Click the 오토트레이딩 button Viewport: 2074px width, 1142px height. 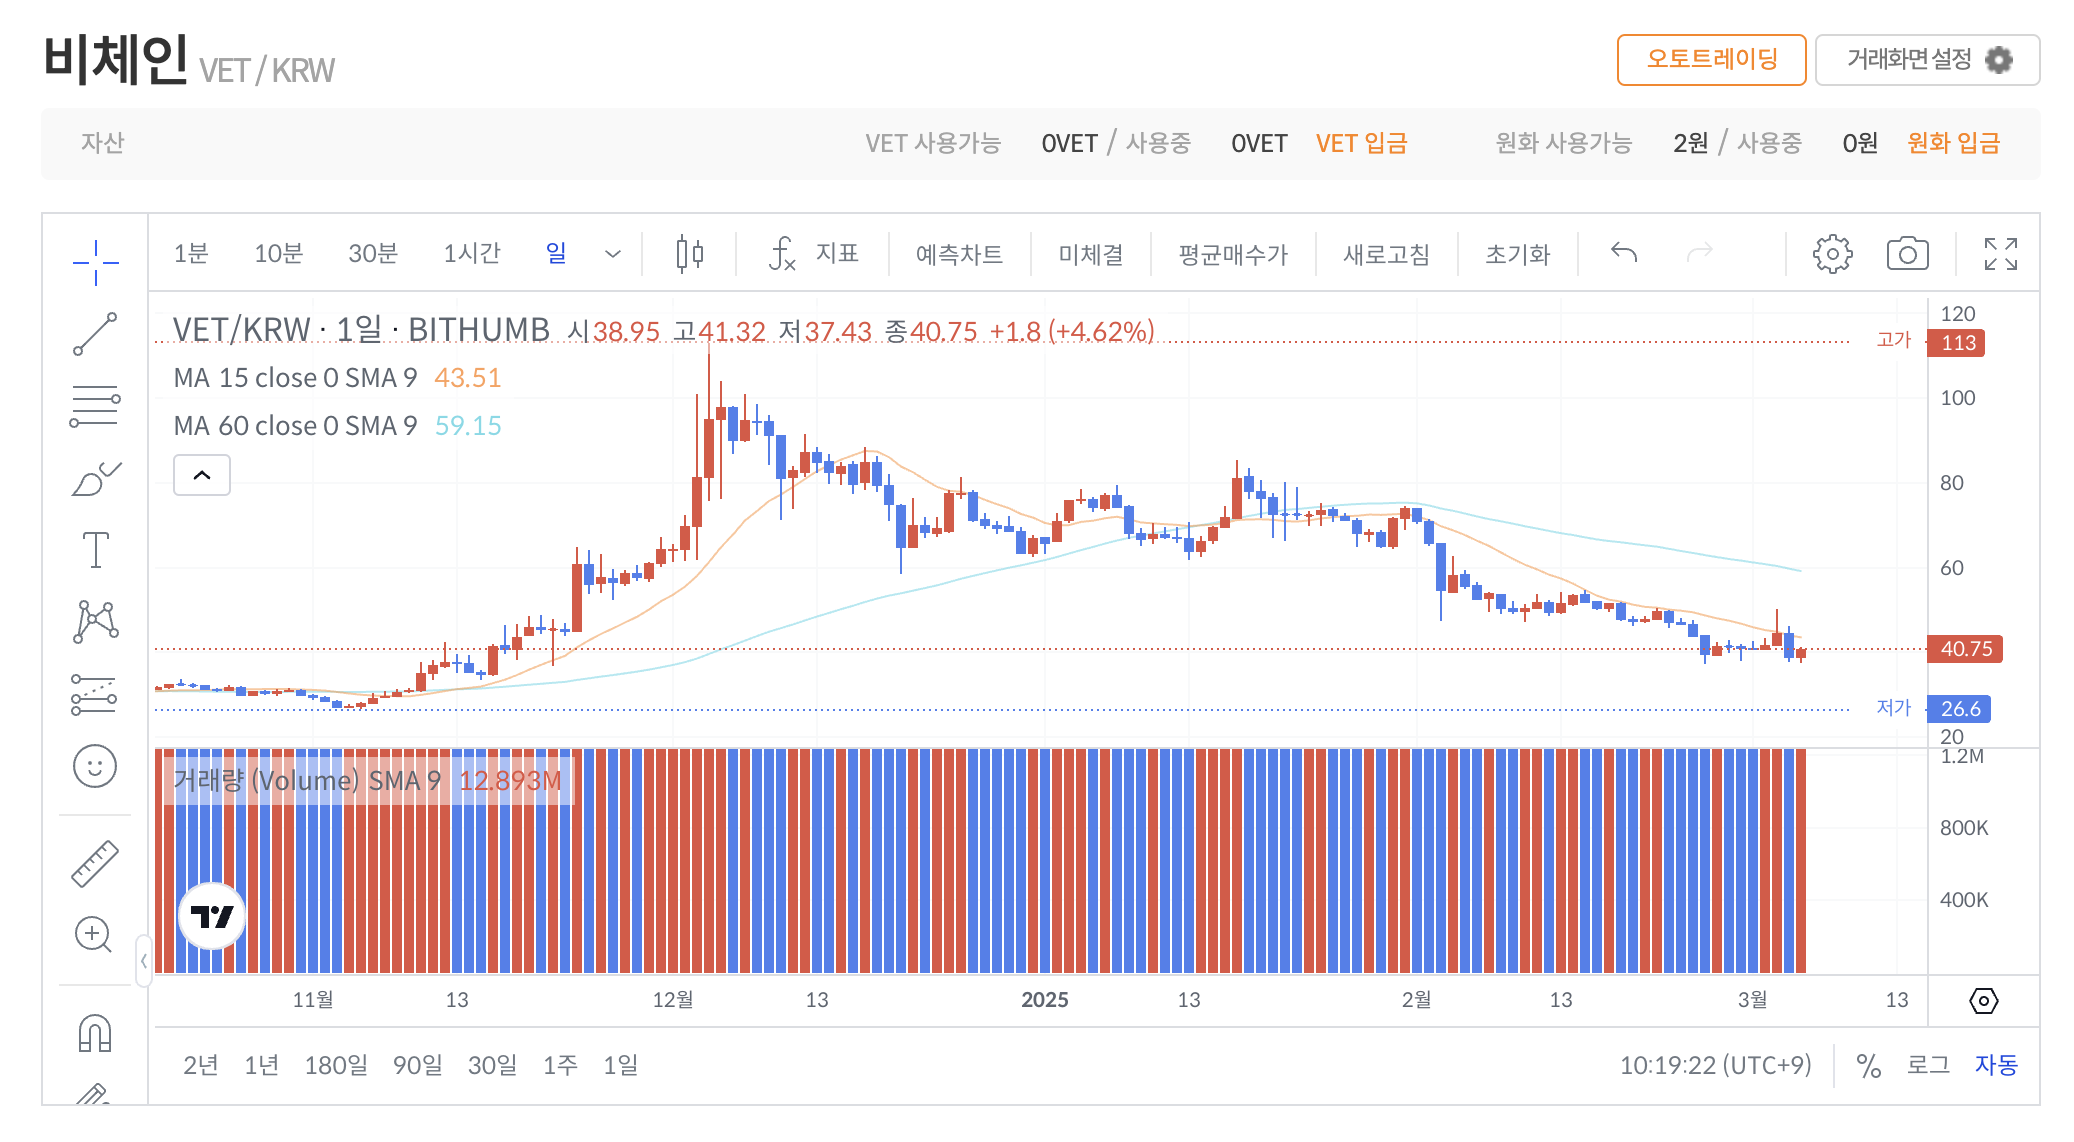1711,60
